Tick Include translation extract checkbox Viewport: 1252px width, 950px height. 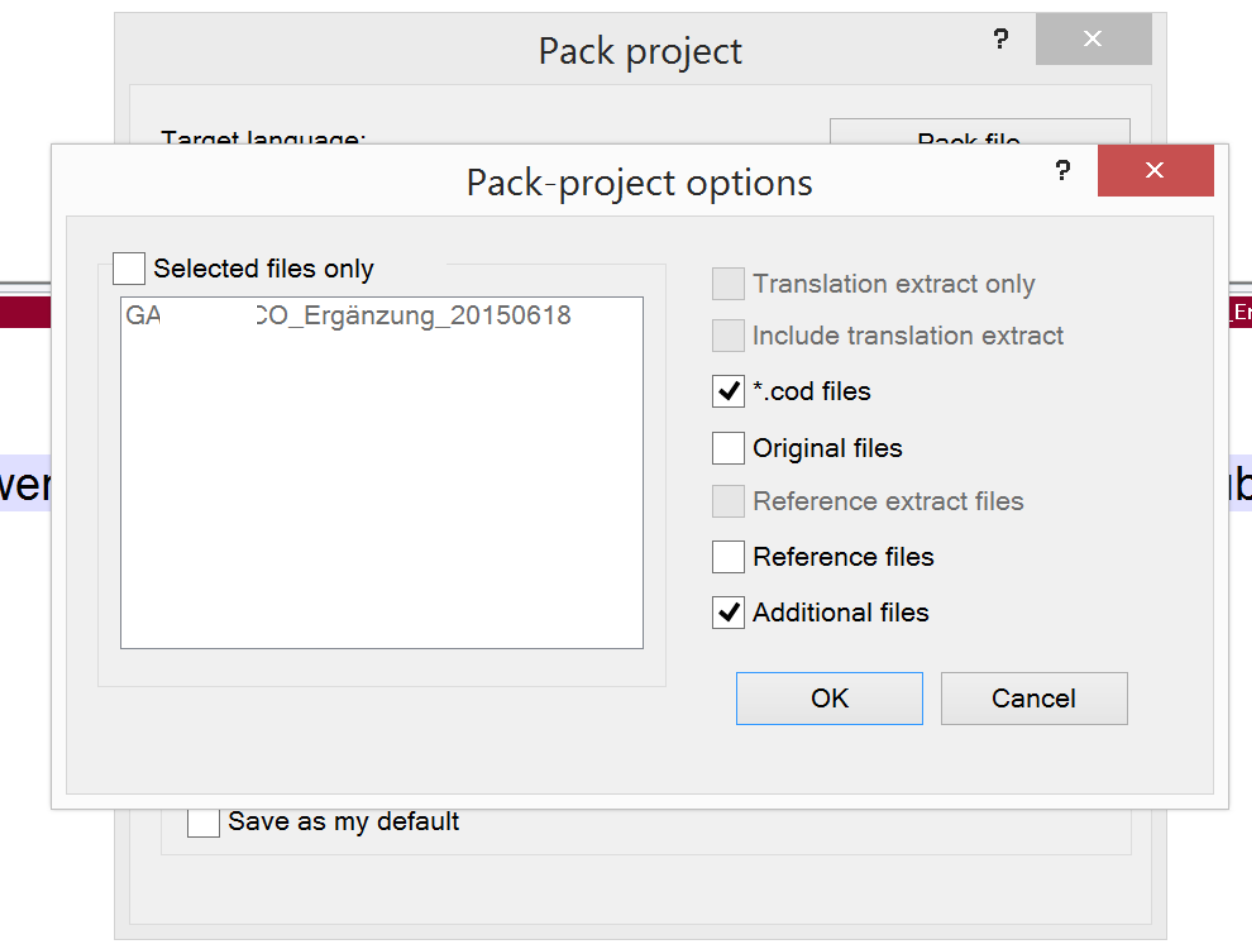[x=728, y=335]
